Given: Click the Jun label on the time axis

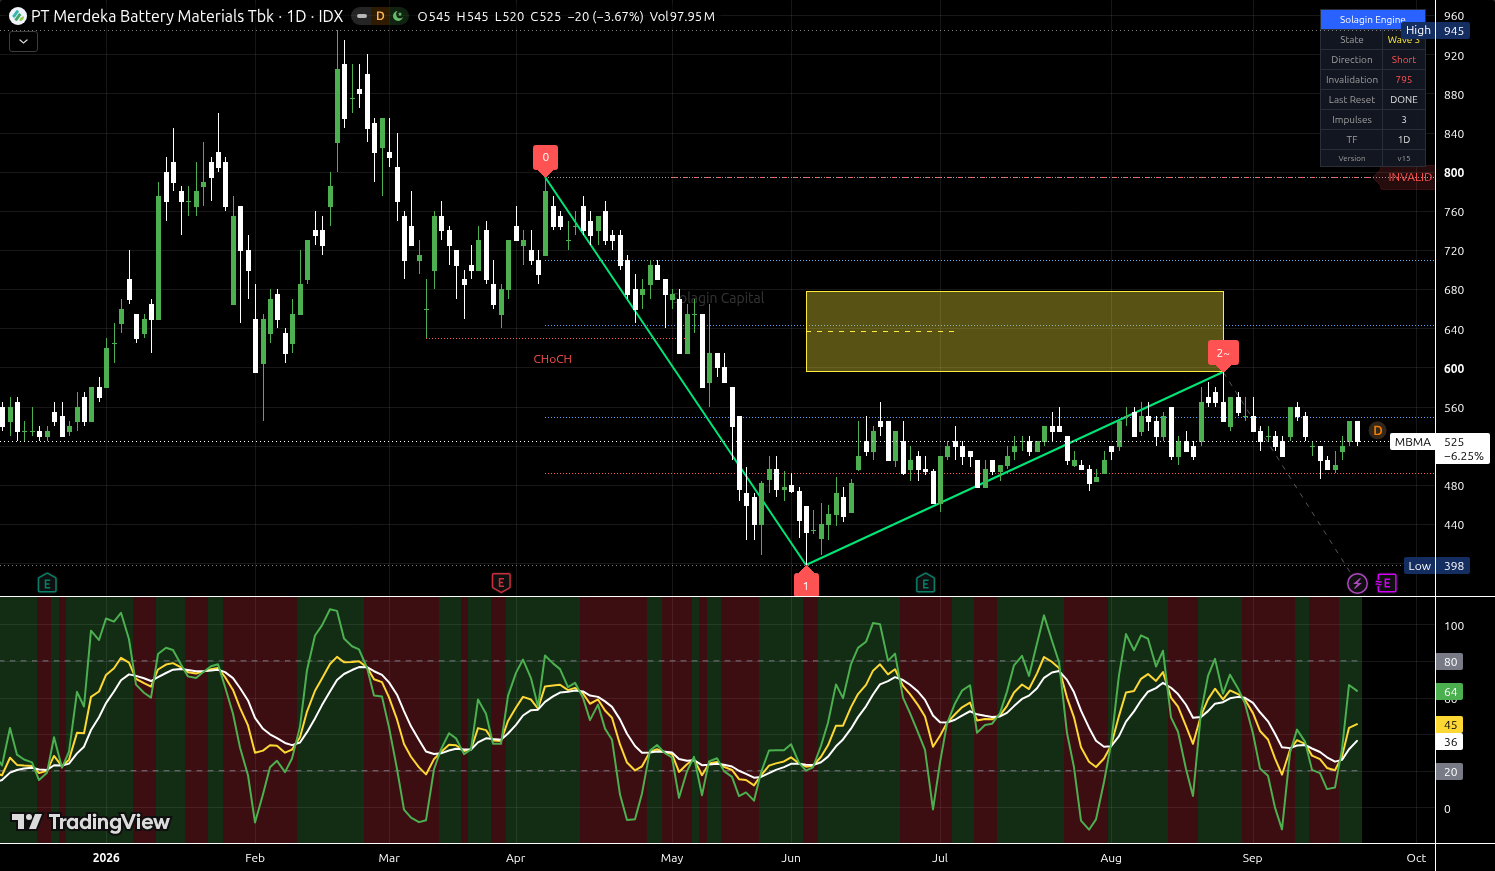Looking at the screenshot, I should (x=791, y=858).
